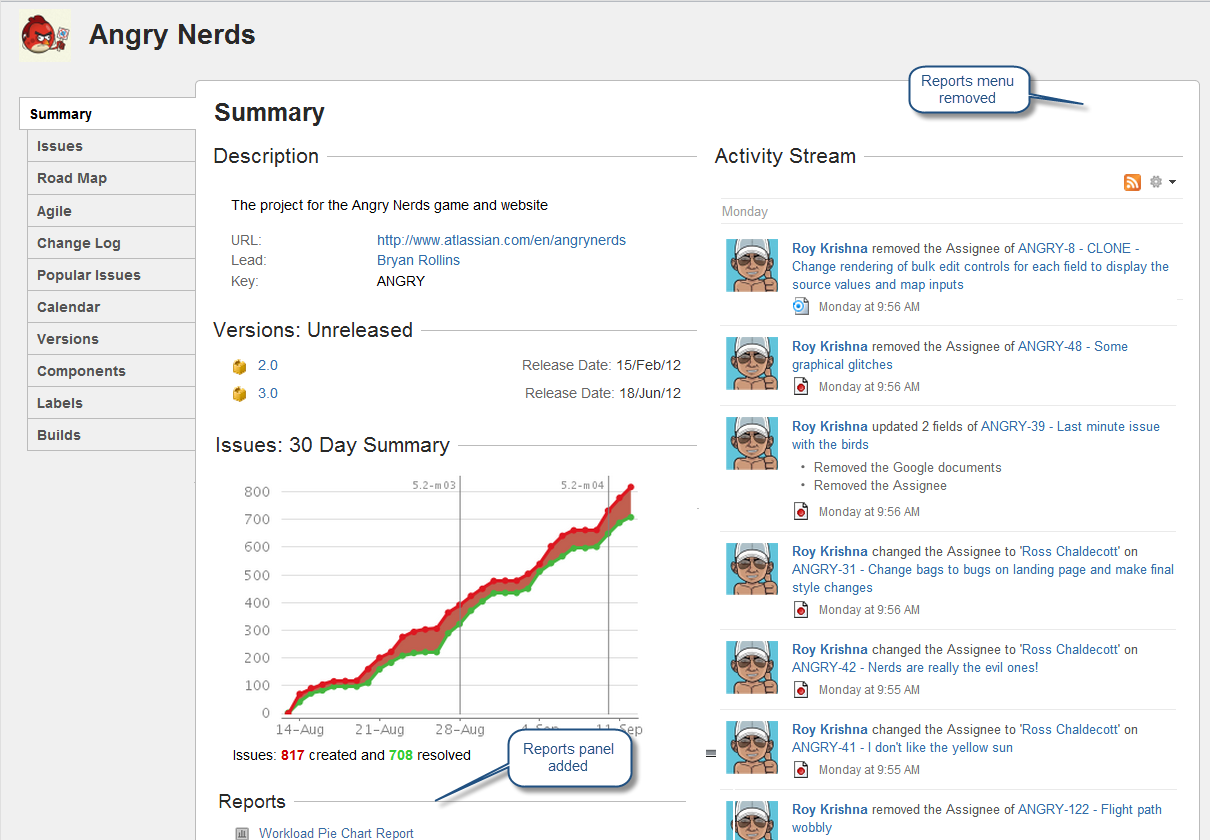Open the version 3.0 link
The width and height of the screenshot is (1210, 840).
point(268,394)
